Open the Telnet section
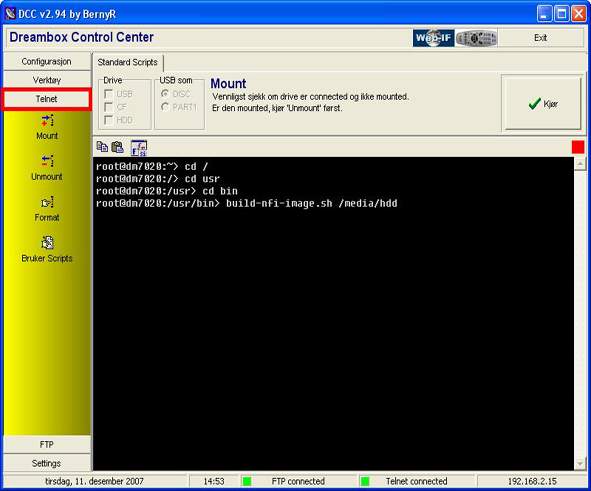Screen dimensions: 591x491 tap(47, 99)
